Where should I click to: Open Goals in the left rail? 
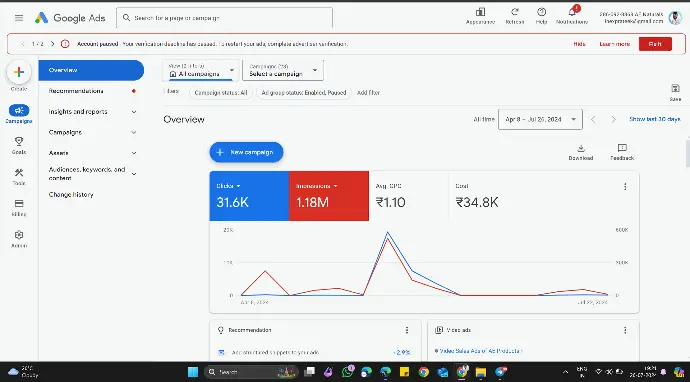coord(19,145)
